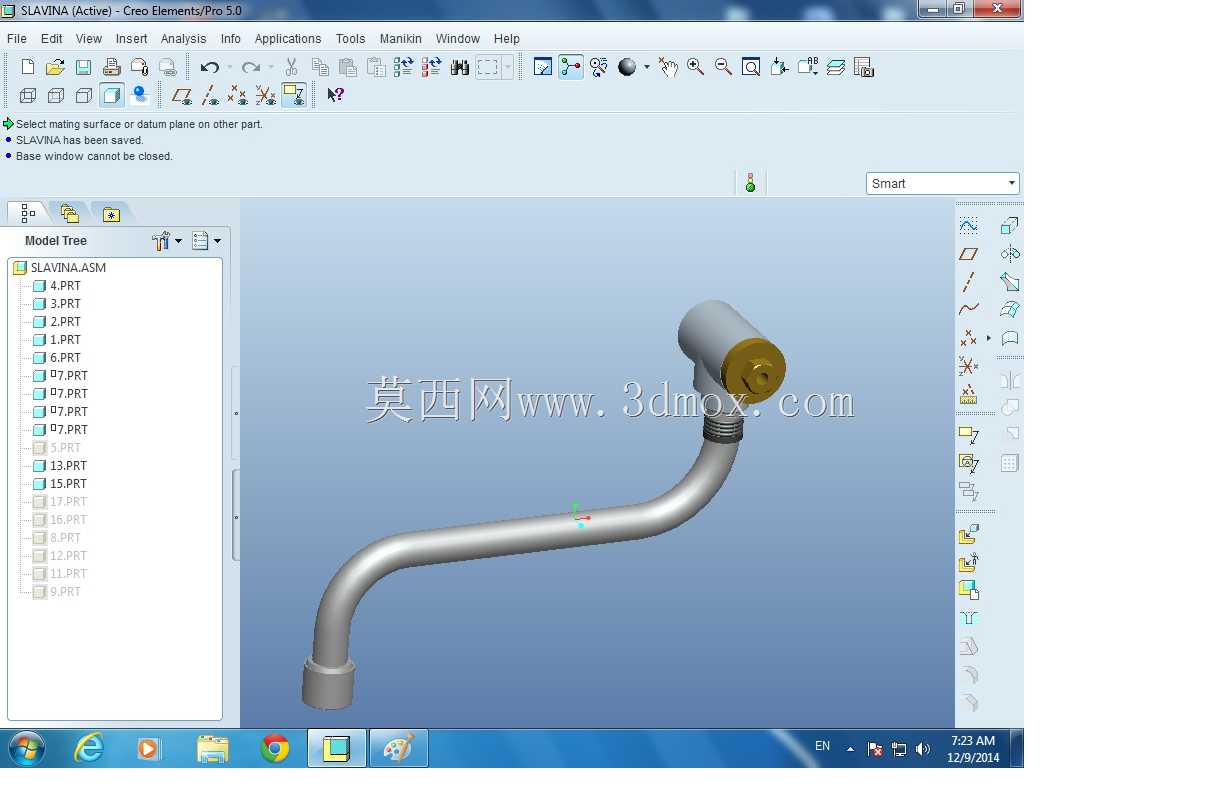Zoom out with magnifier minus icon
The width and height of the screenshot is (1220, 803).
point(724,67)
